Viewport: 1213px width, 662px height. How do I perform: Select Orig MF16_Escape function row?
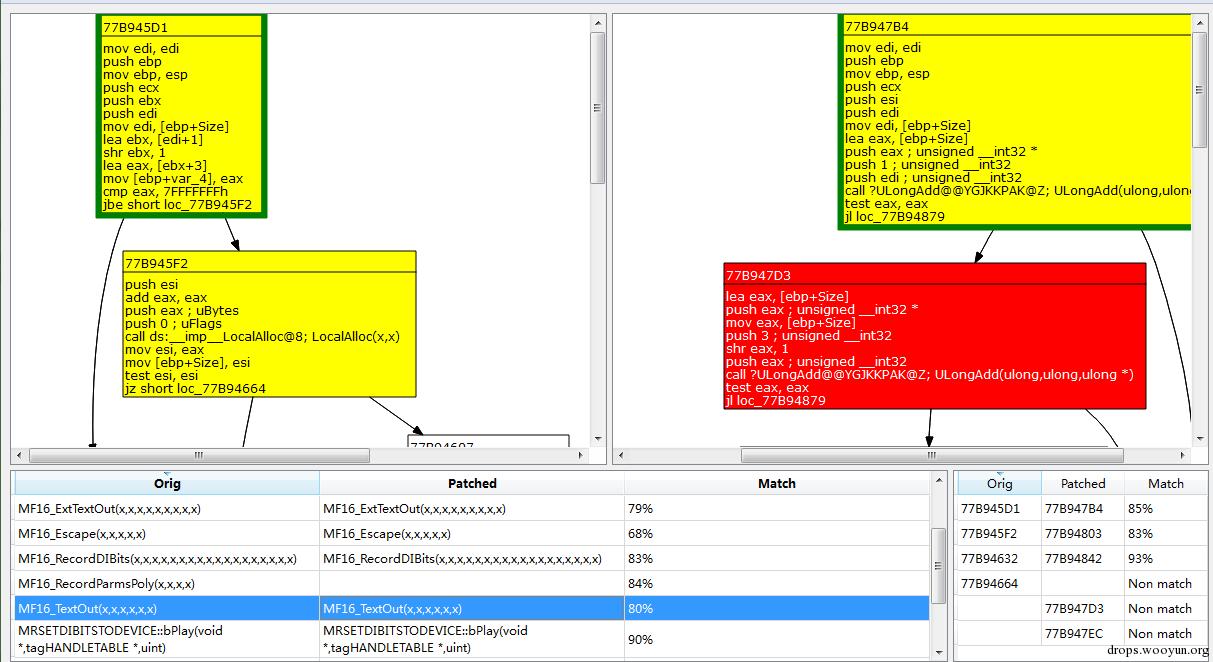[x=167, y=533]
